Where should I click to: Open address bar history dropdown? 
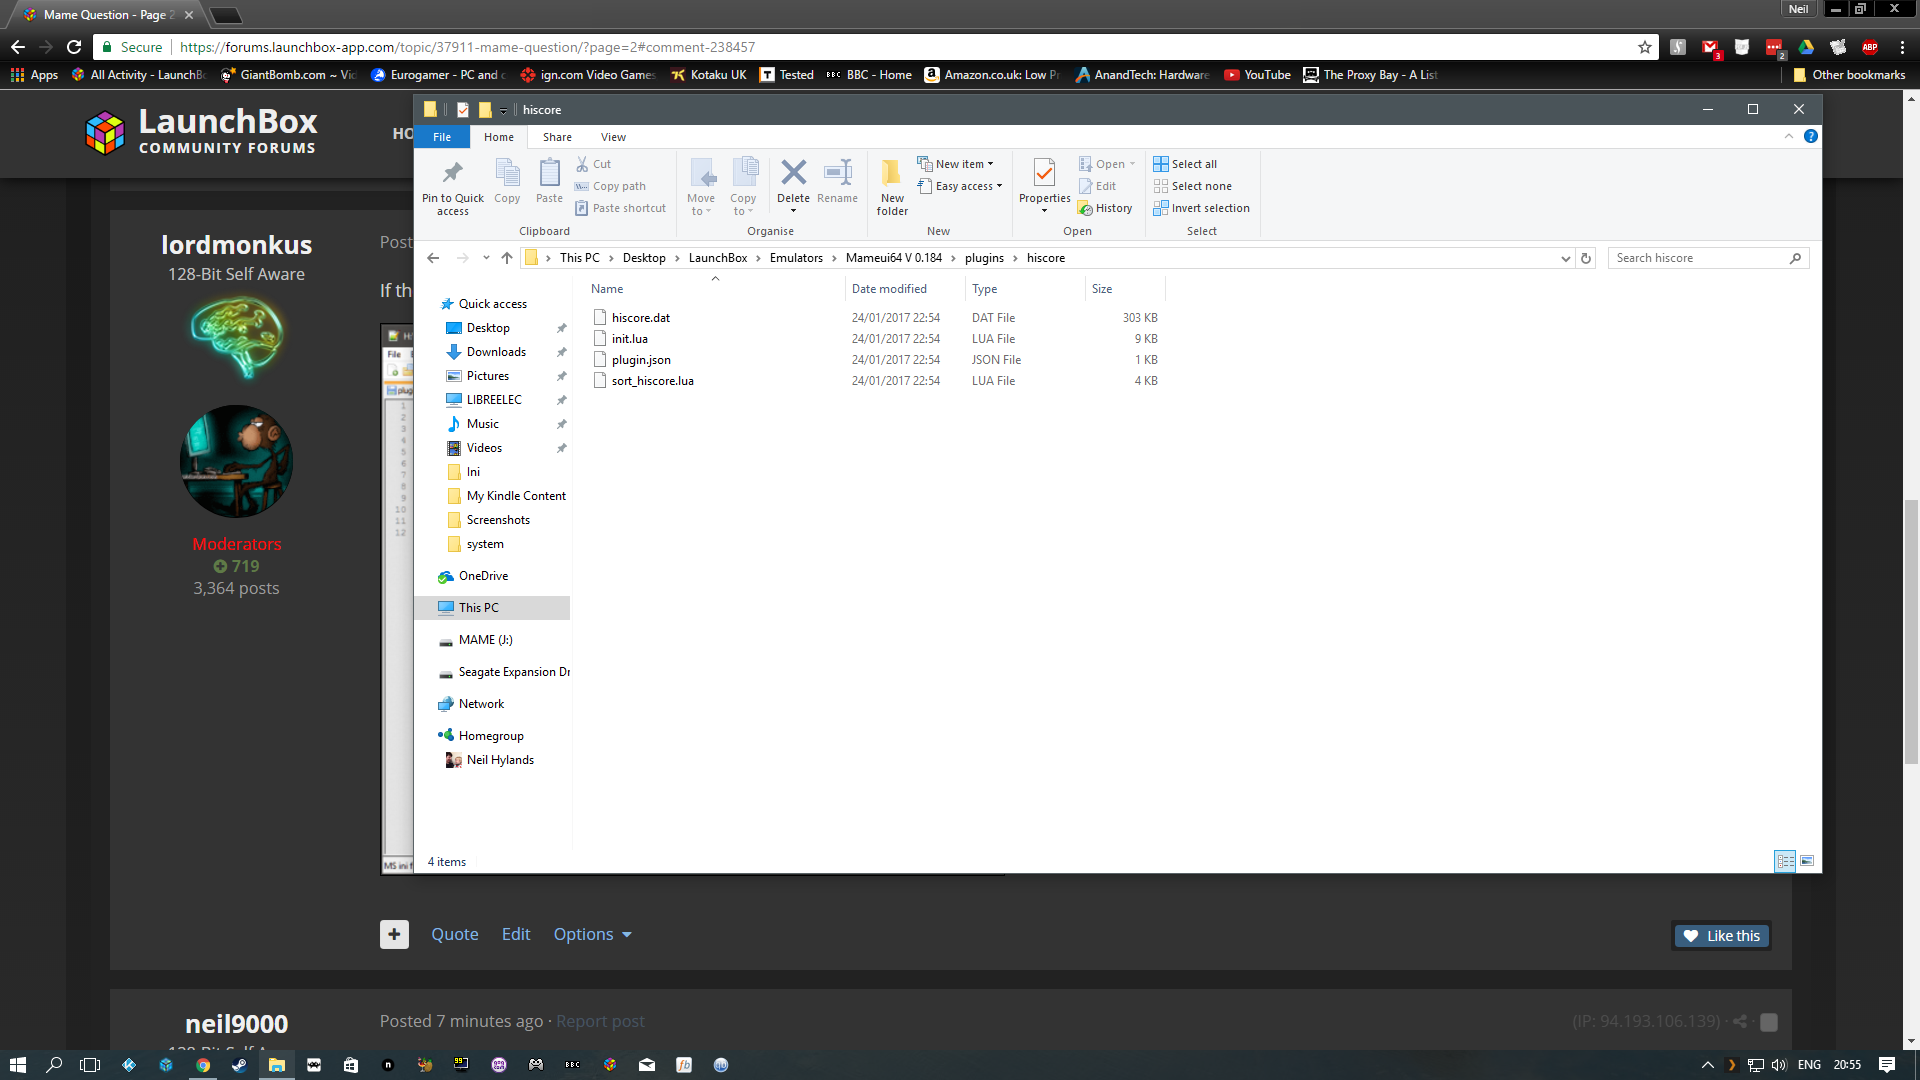(x=1565, y=258)
